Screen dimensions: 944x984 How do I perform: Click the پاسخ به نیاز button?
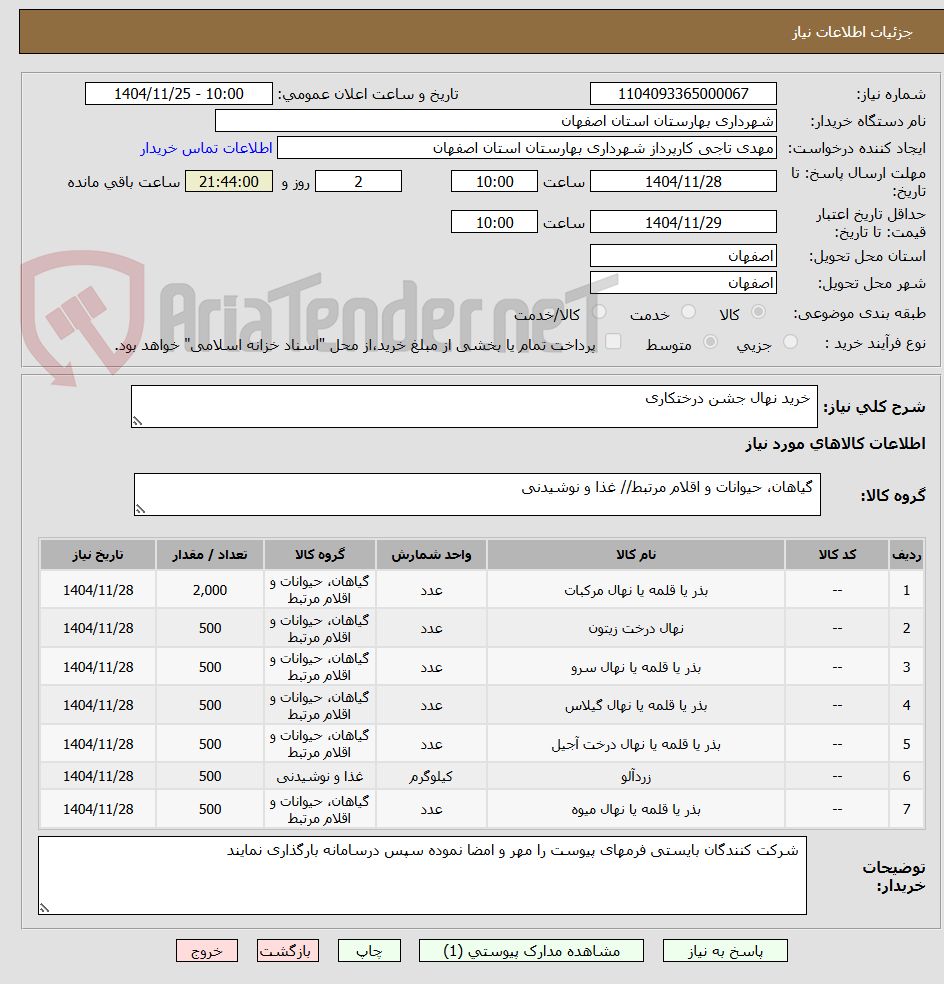click(725, 951)
